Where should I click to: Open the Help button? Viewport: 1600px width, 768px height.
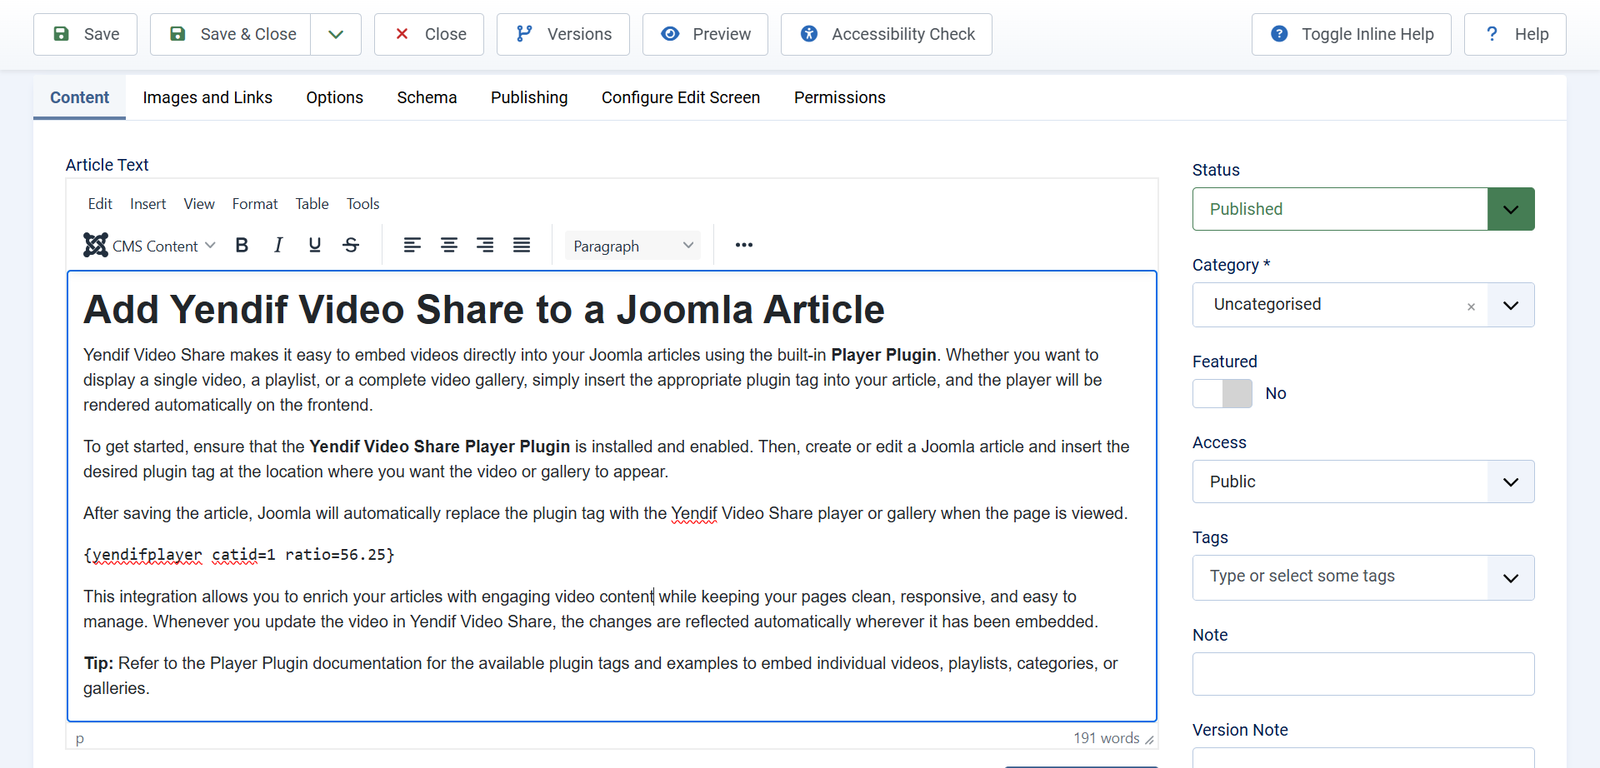[1515, 34]
